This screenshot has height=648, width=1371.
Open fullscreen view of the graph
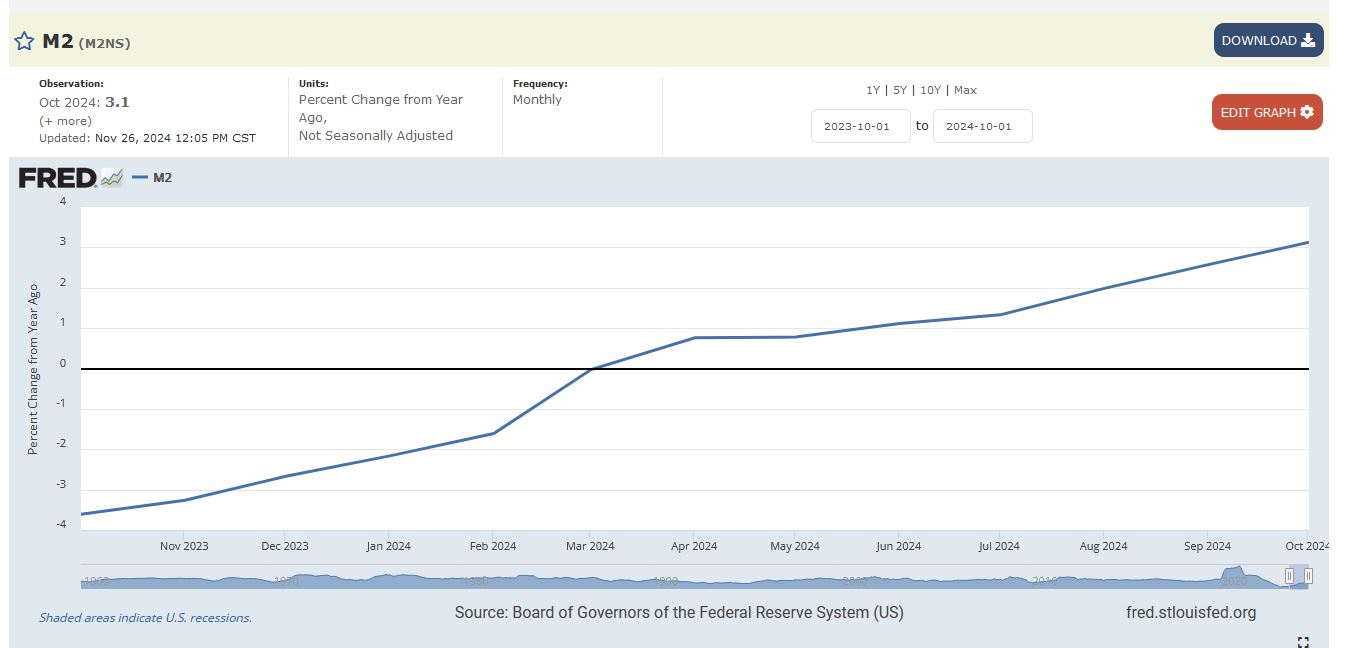pos(1302,641)
